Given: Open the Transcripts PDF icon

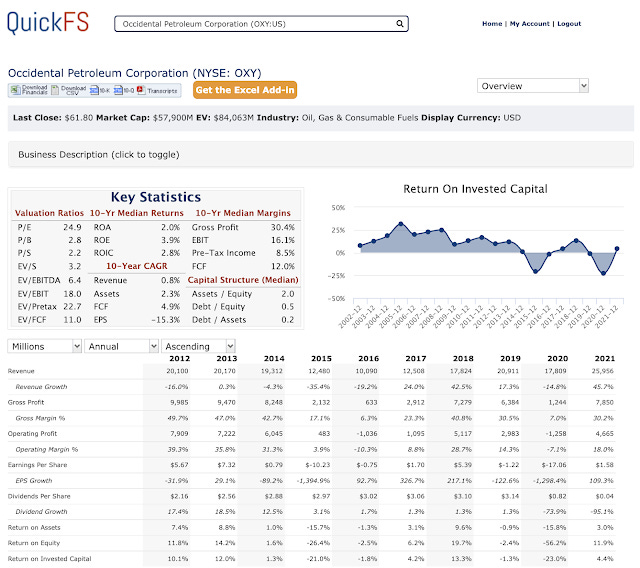Looking at the screenshot, I should pyautogui.click(x=141, y=90).
